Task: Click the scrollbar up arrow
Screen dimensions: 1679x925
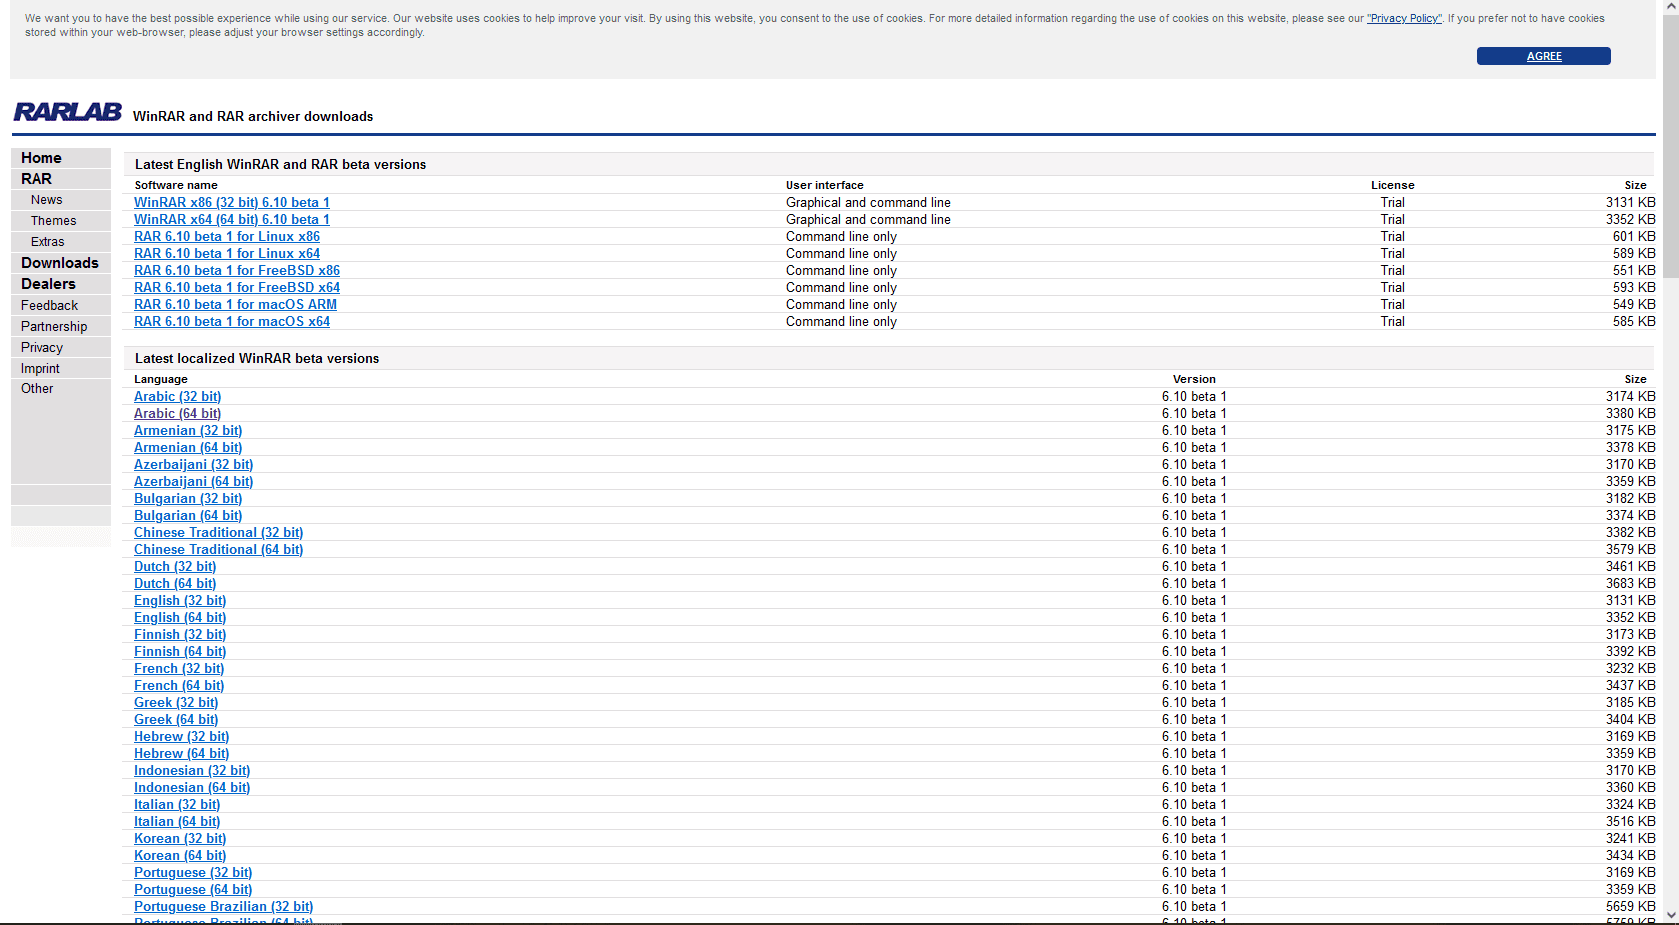Action: 1670,8
